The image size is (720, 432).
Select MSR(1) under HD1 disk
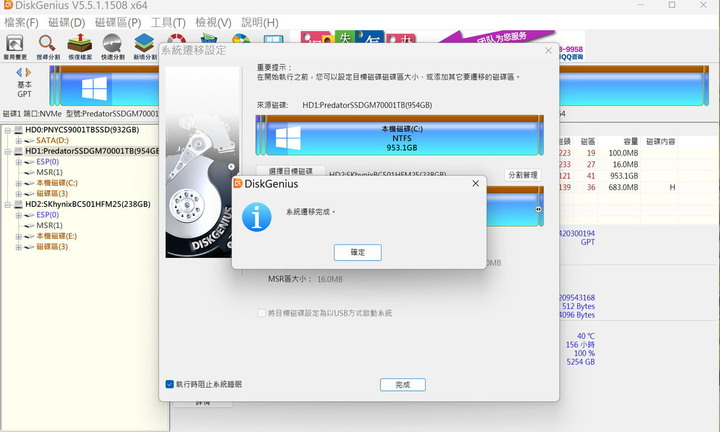point(49,173)
